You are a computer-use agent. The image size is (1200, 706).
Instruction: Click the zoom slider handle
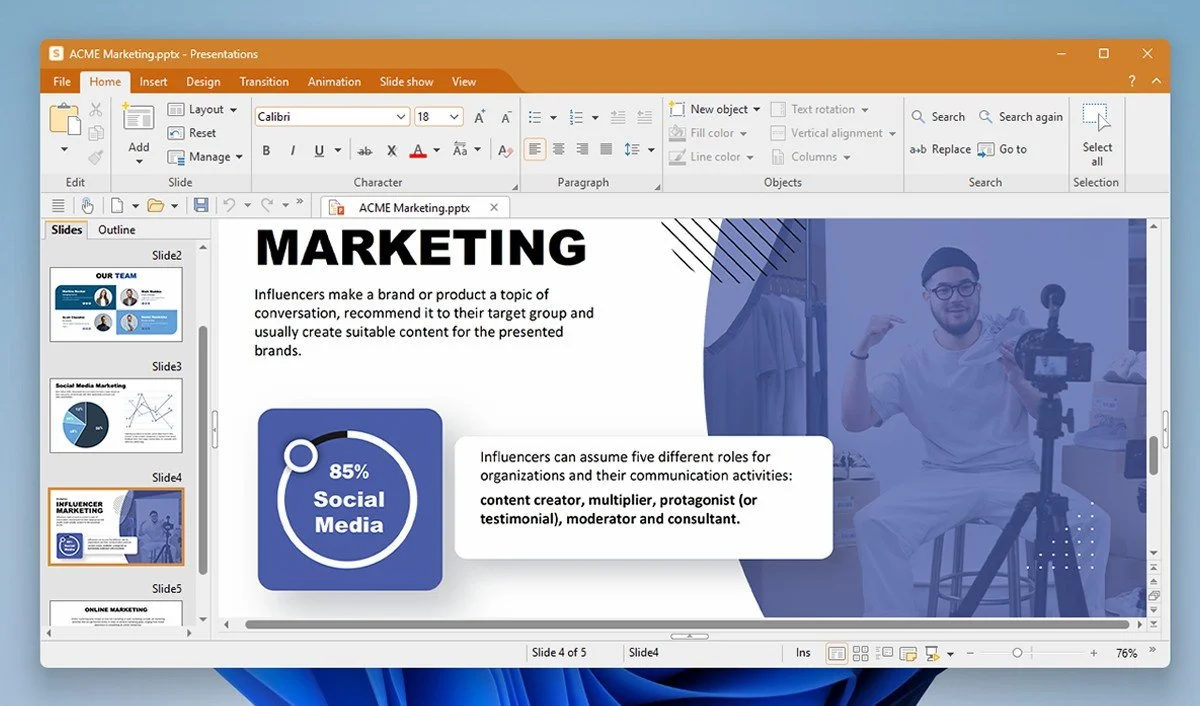[x=1017, y=653]
